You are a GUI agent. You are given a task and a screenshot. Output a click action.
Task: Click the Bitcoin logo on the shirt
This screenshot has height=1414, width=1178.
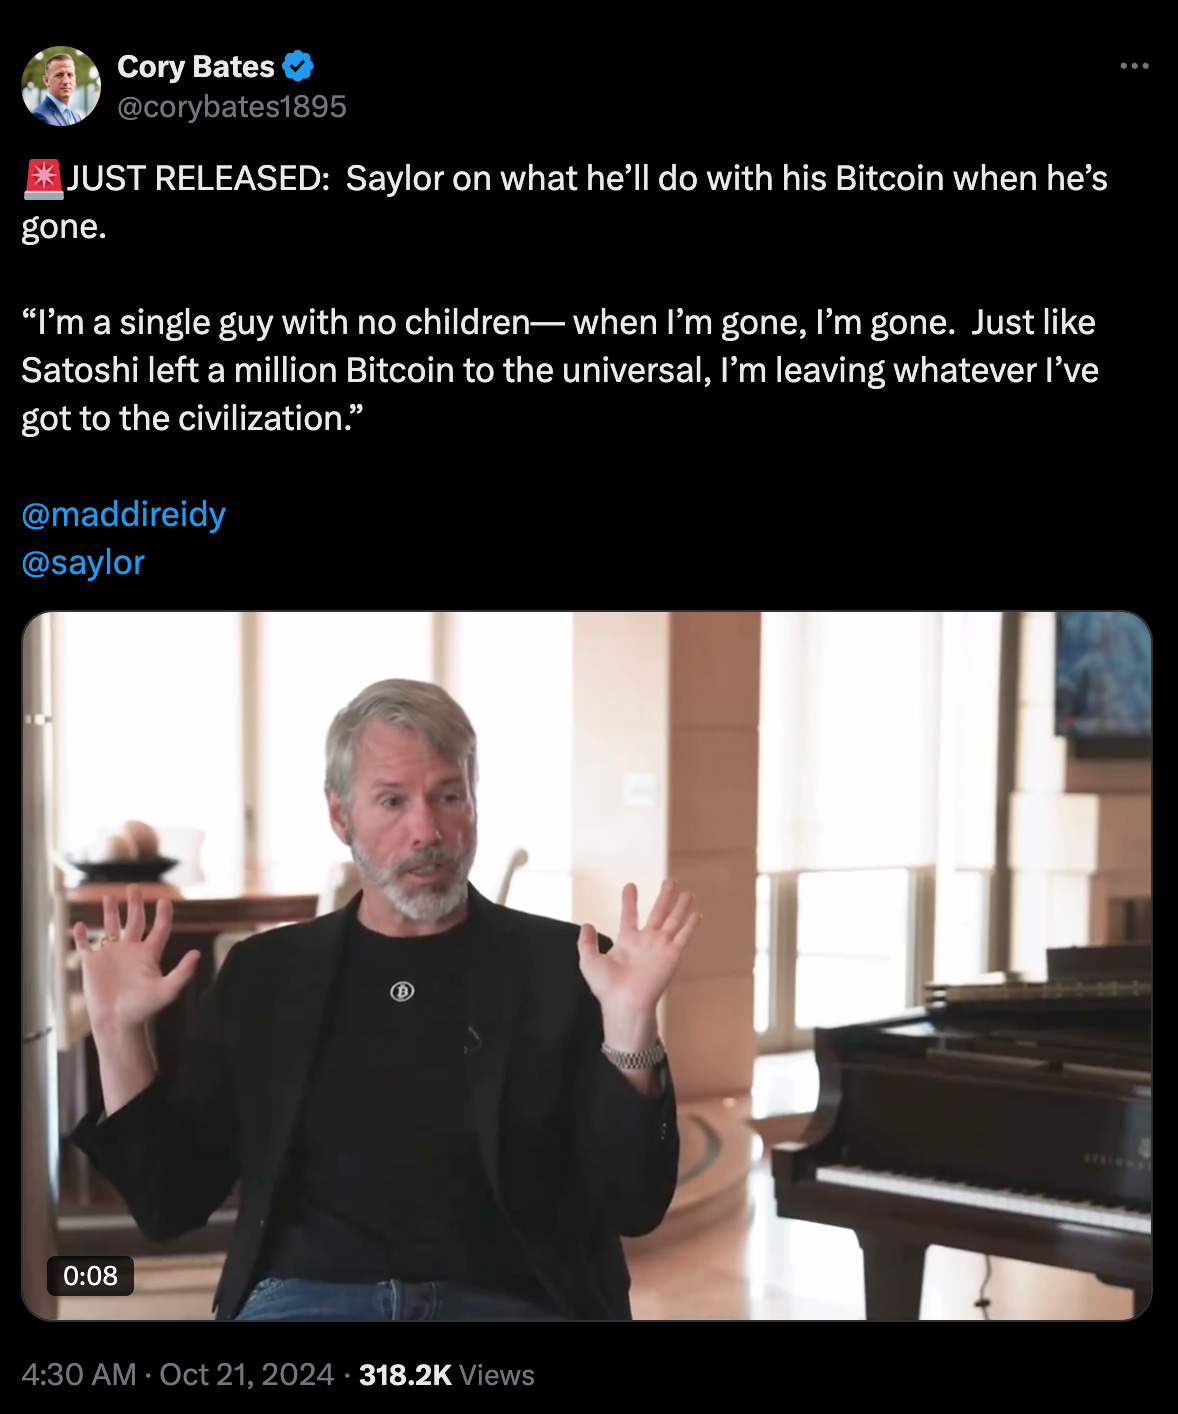[402, 992]
